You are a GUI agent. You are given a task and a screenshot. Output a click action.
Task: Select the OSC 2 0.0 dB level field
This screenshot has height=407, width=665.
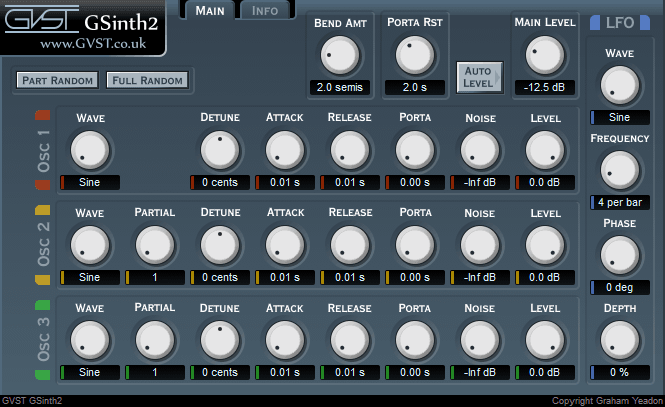[545, 277]
